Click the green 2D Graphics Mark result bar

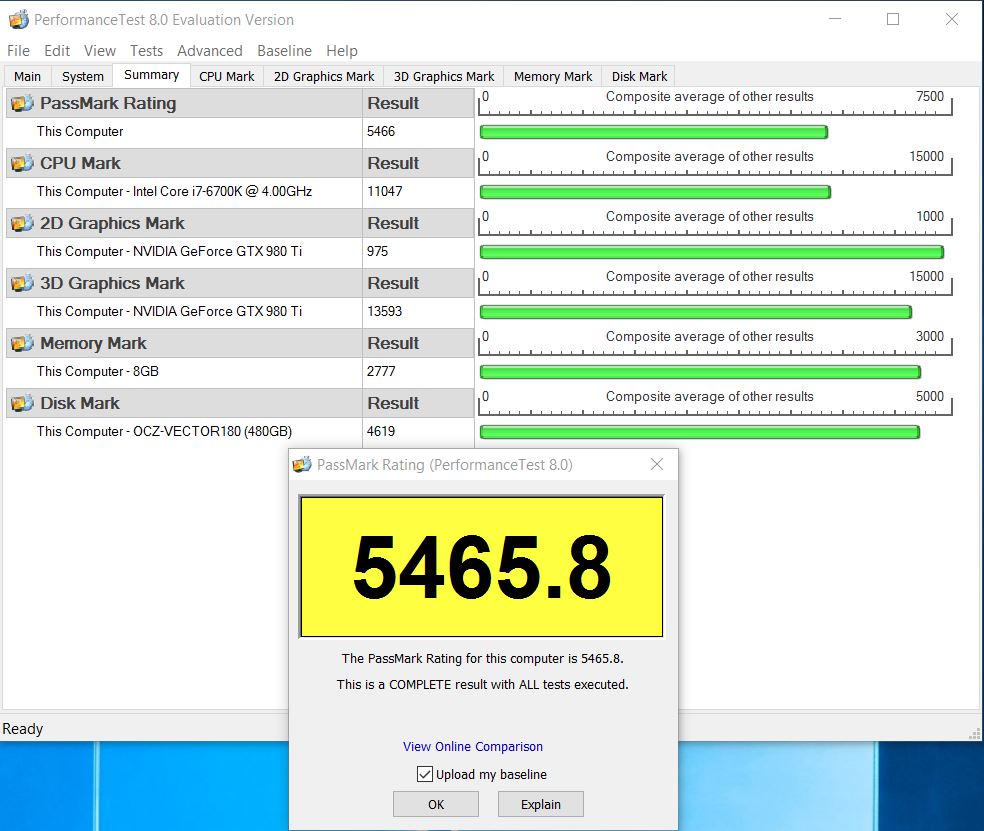point(711,252)
